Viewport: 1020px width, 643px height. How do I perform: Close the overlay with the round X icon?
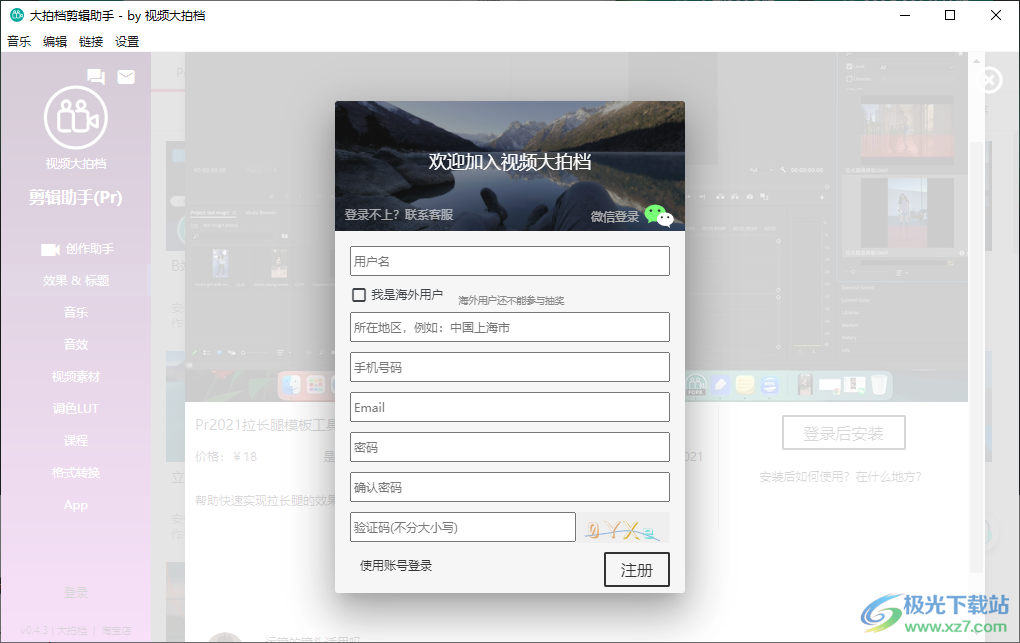(x=989, y=81)
